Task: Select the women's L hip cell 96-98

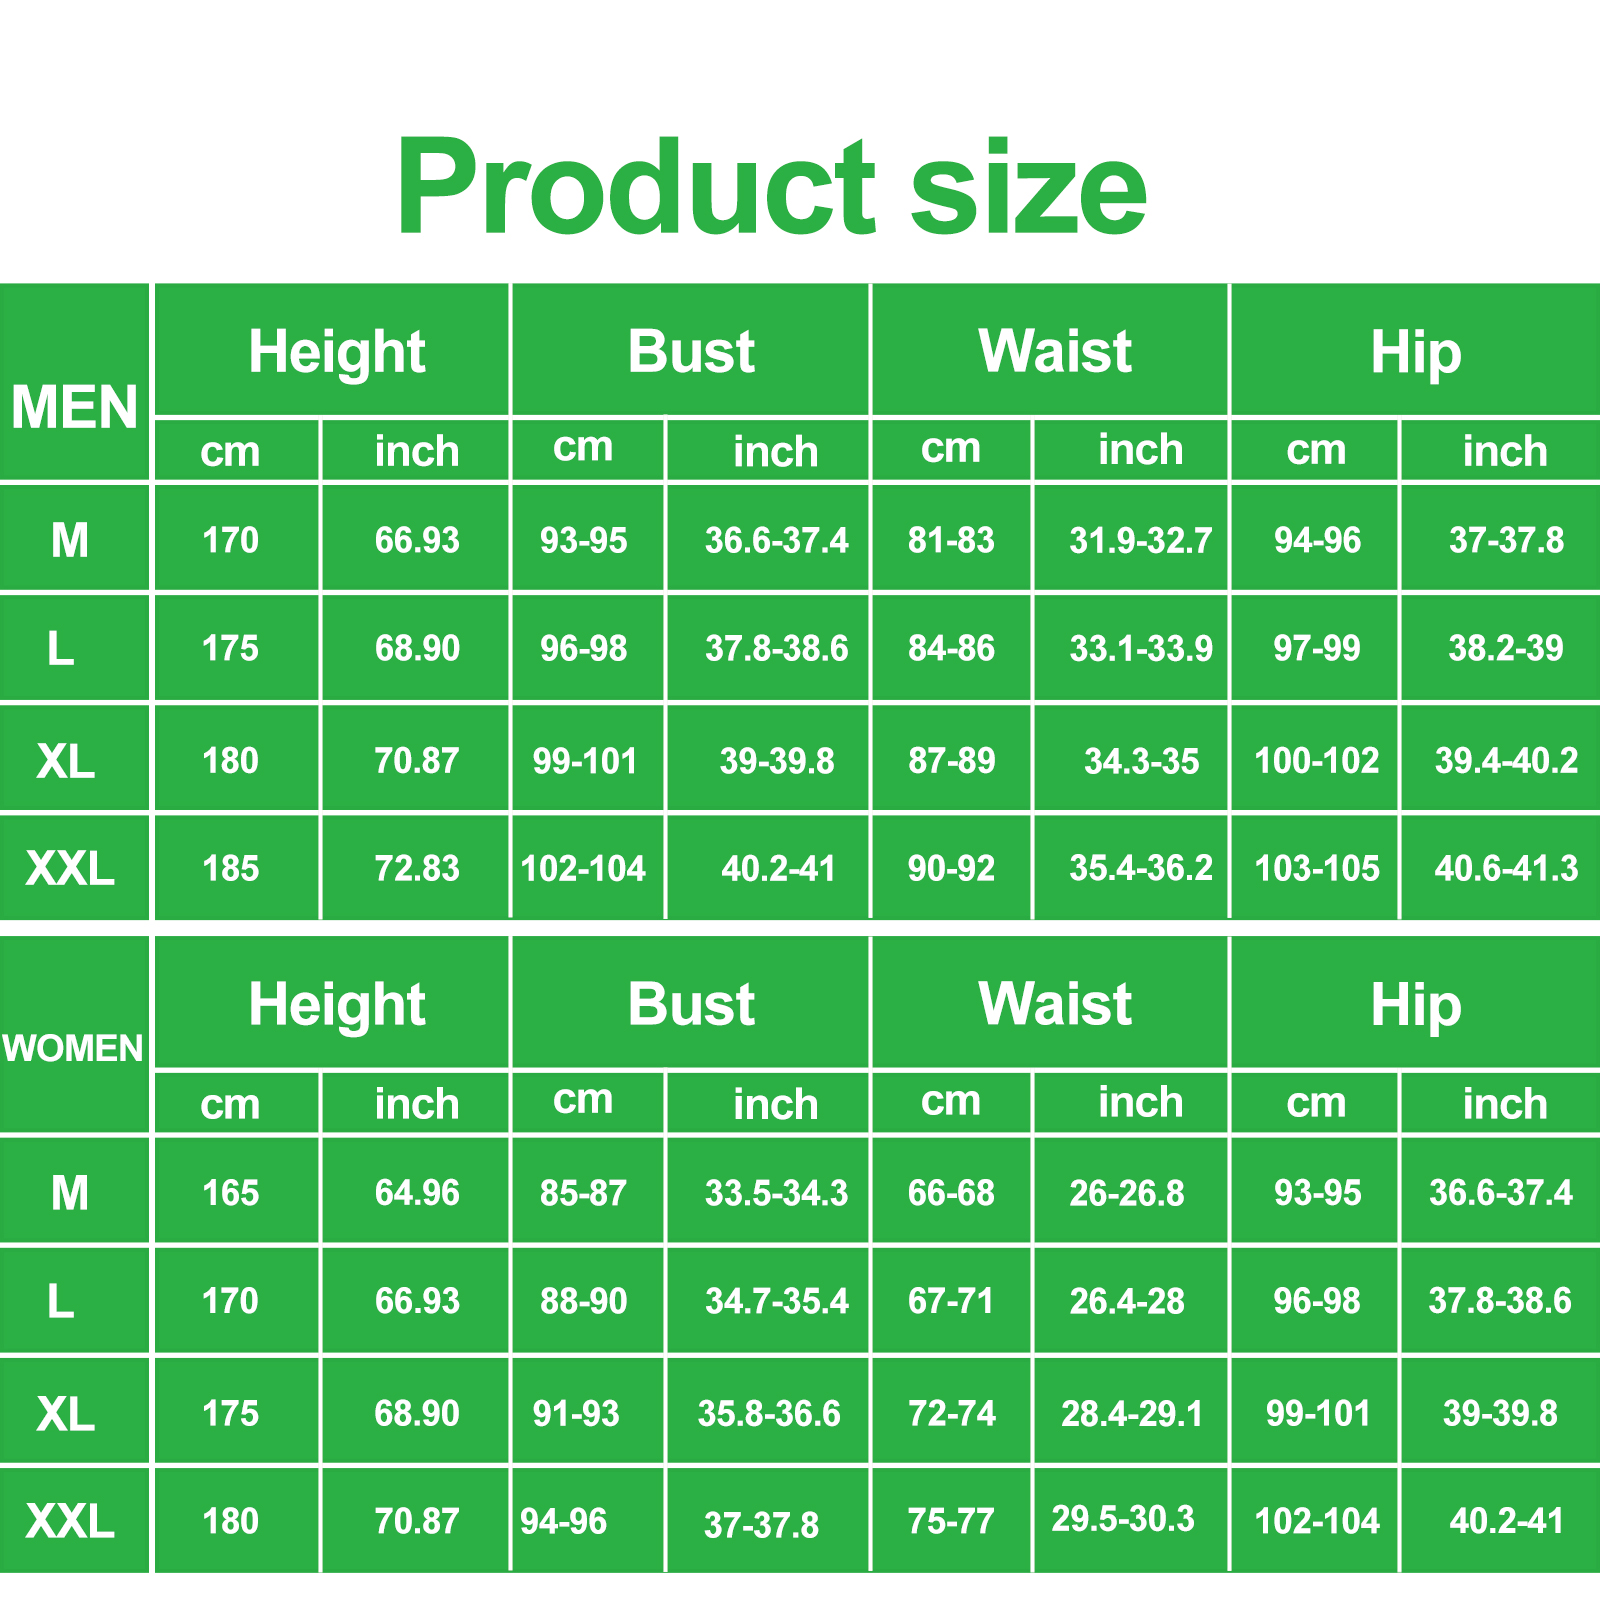Action: 1316,1301
